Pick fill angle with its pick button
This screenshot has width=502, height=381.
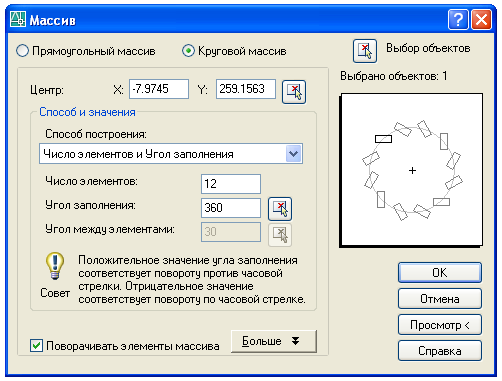pos(280,209)
